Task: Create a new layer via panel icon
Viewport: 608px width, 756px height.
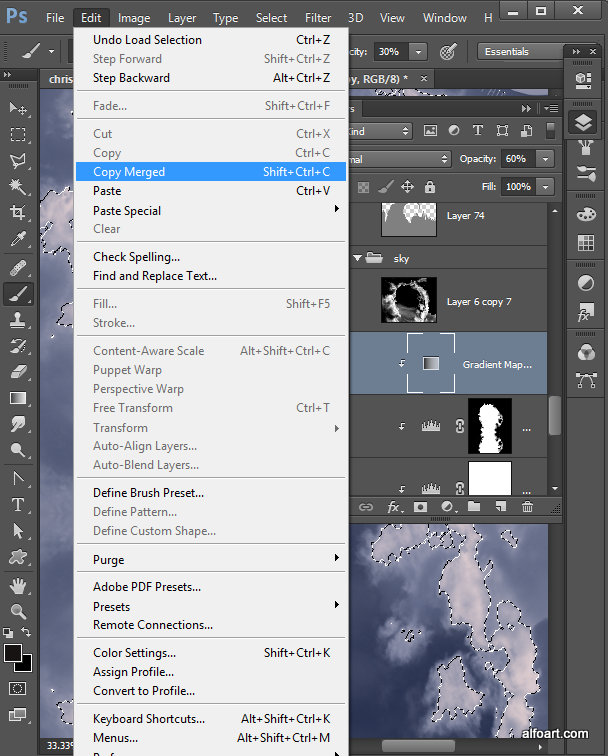Action: click(x=500, y=507)
